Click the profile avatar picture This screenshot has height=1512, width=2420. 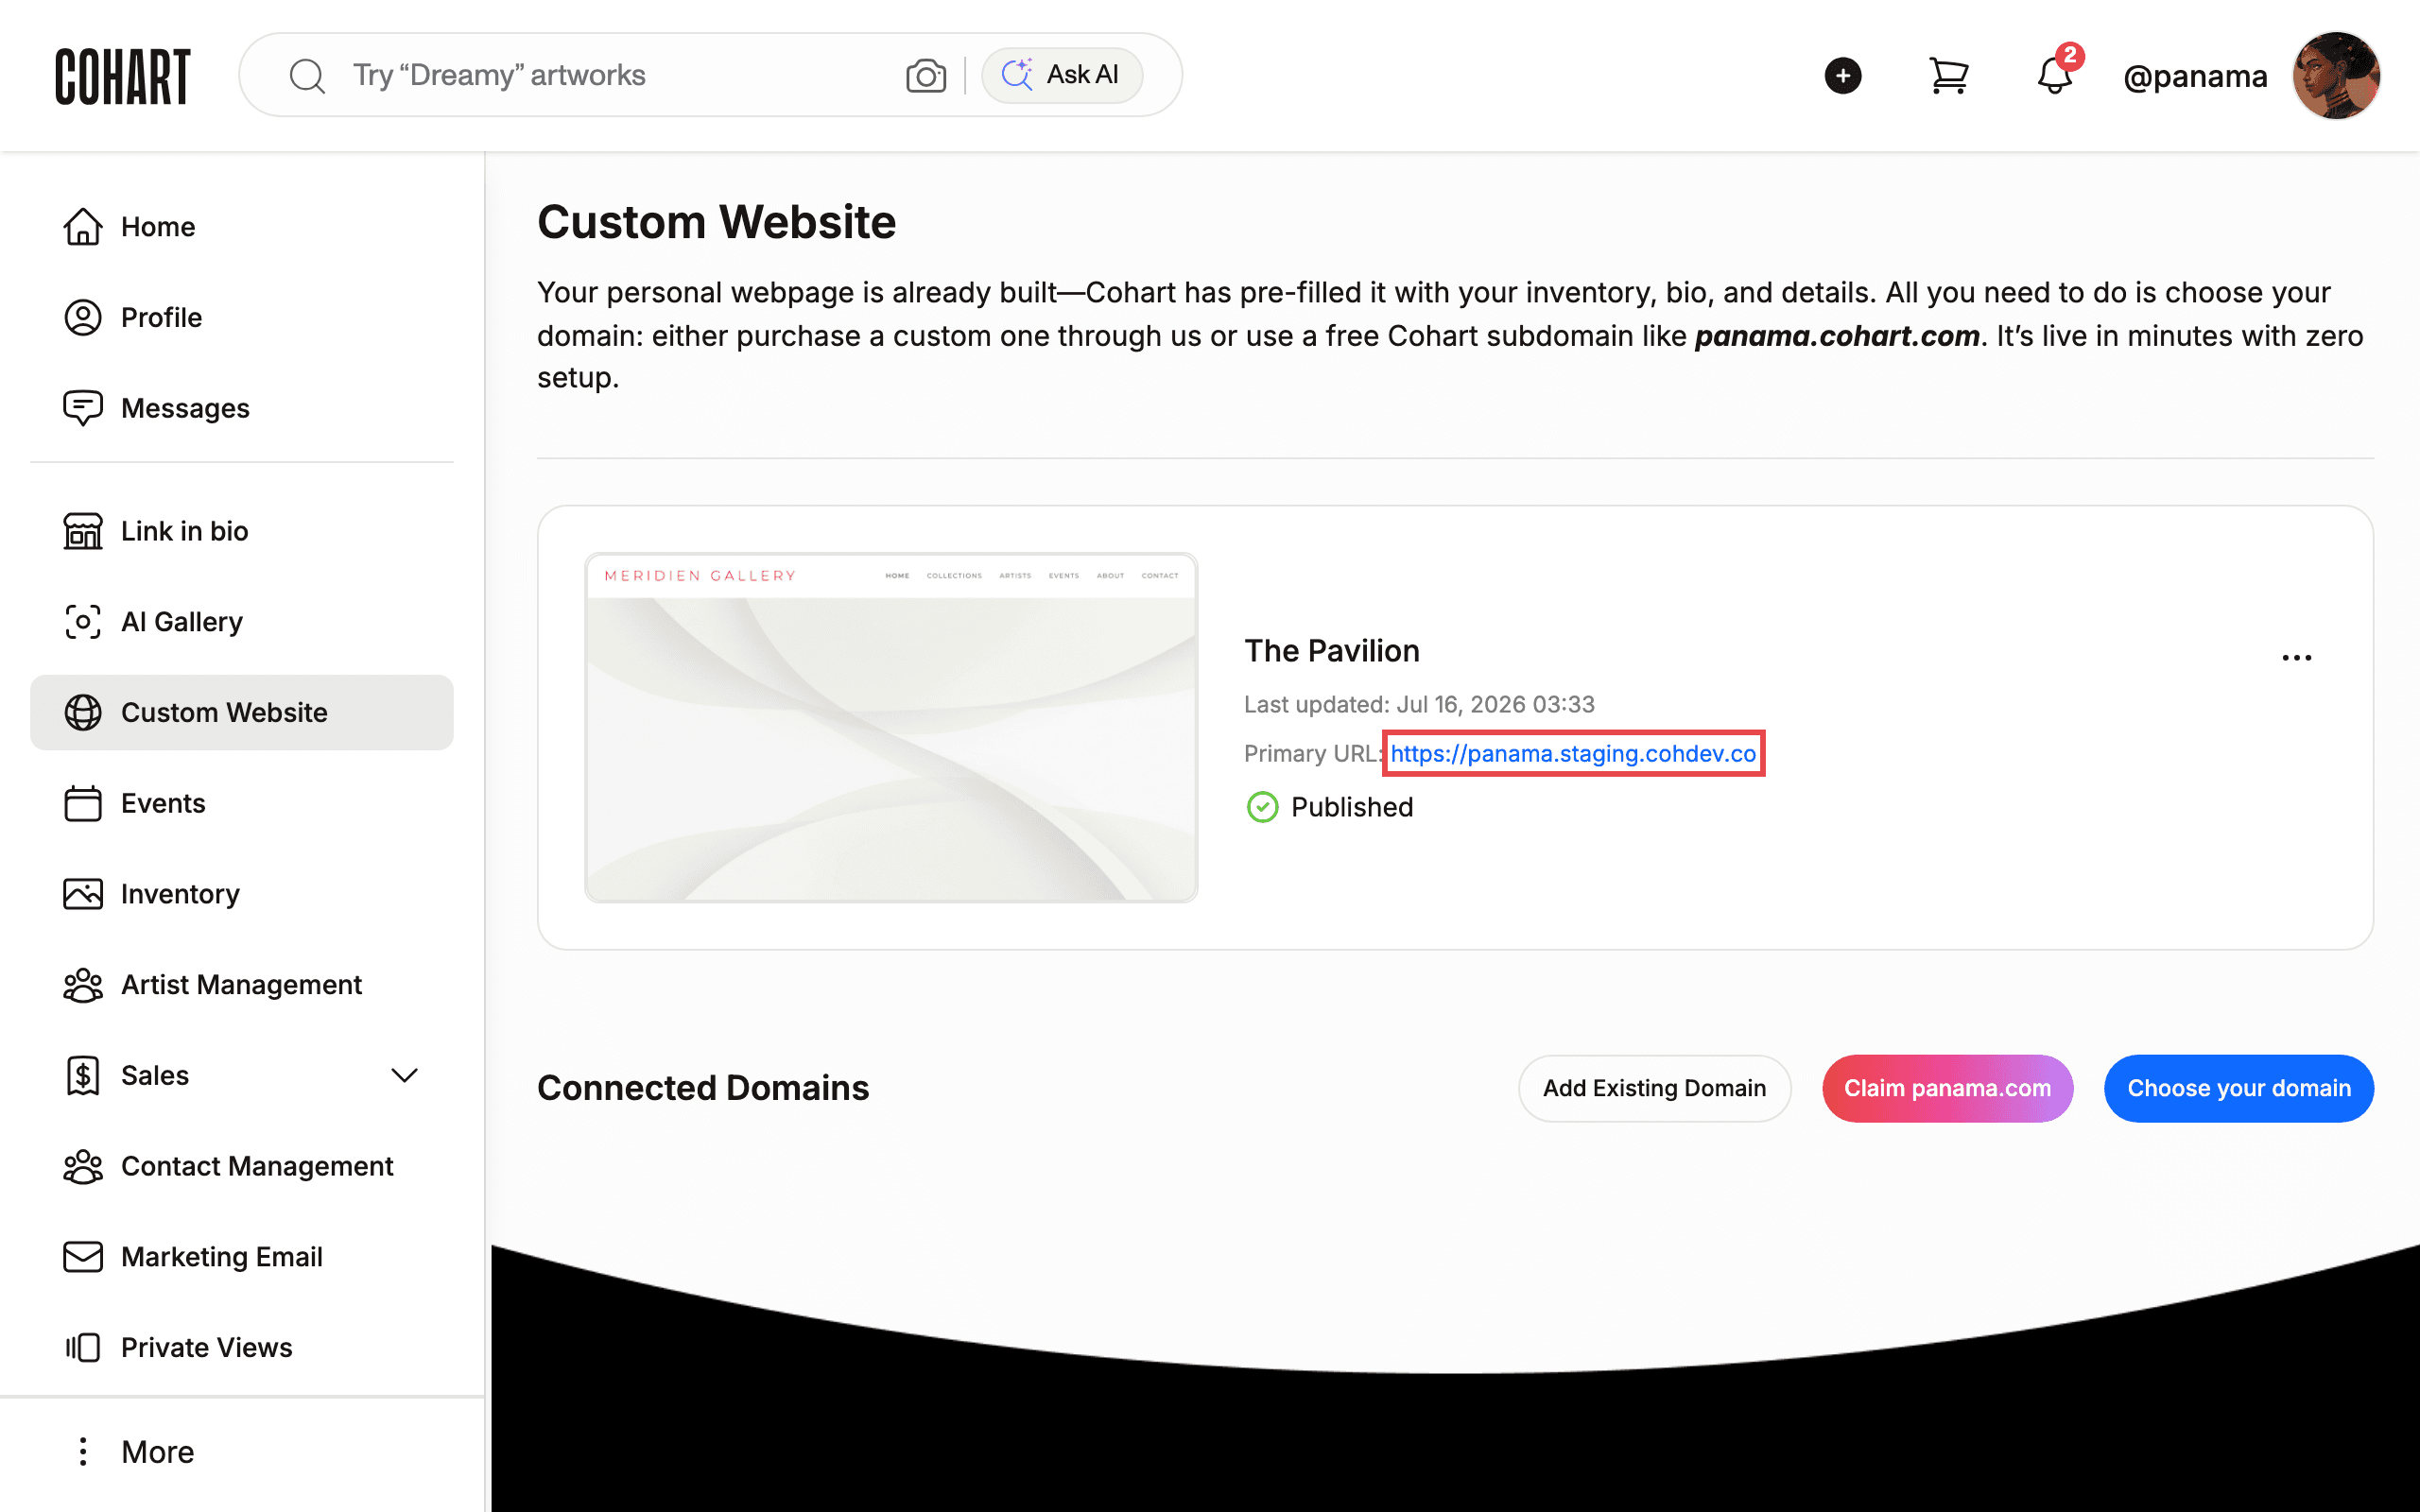(2336, 76)
